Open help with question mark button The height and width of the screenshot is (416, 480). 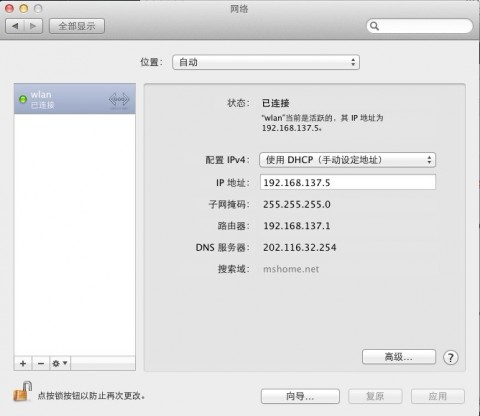(x=451, y=358)
